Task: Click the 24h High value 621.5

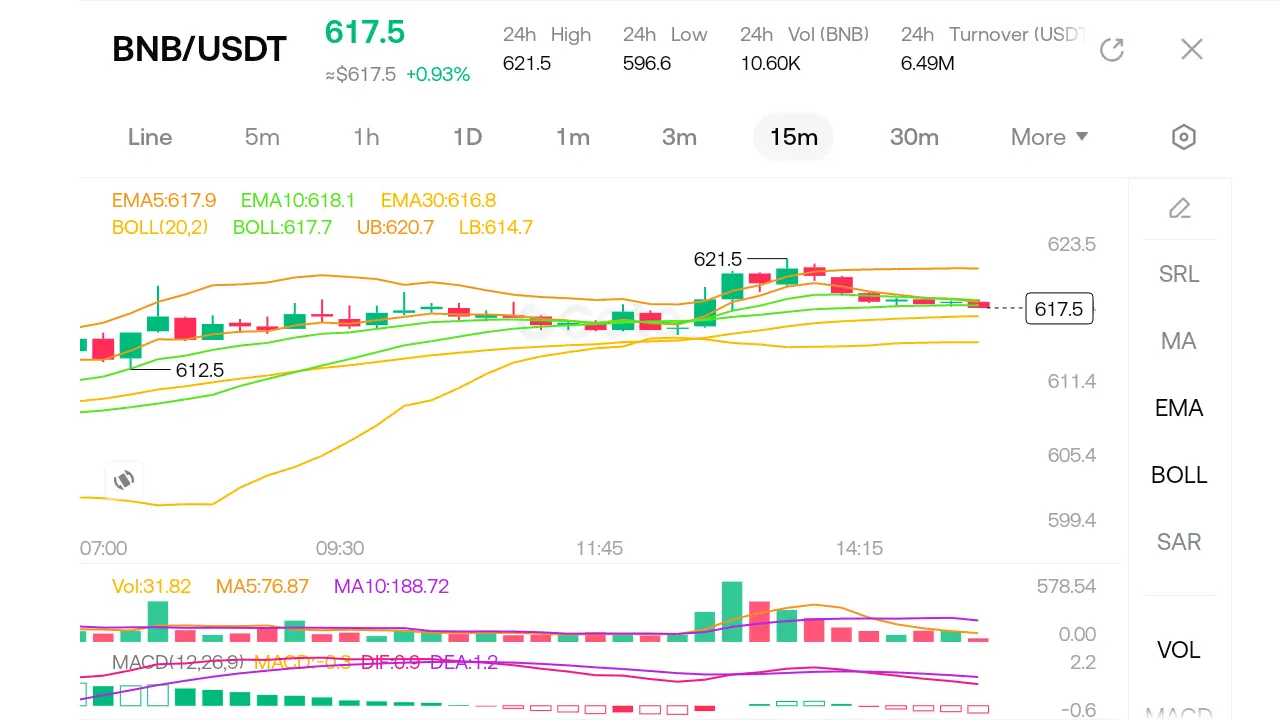Action: [x=527, y=63]
